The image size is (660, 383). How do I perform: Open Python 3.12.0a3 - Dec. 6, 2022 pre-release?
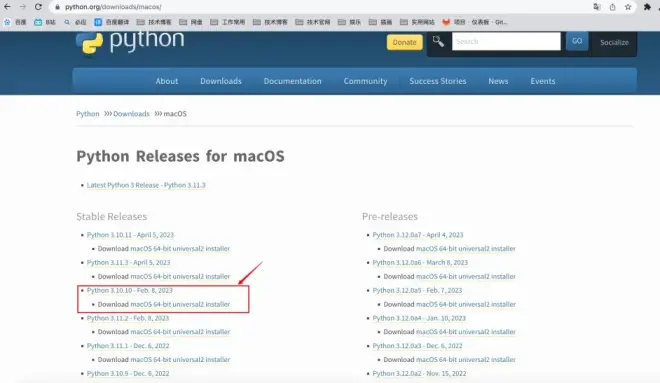click(417, 346)
